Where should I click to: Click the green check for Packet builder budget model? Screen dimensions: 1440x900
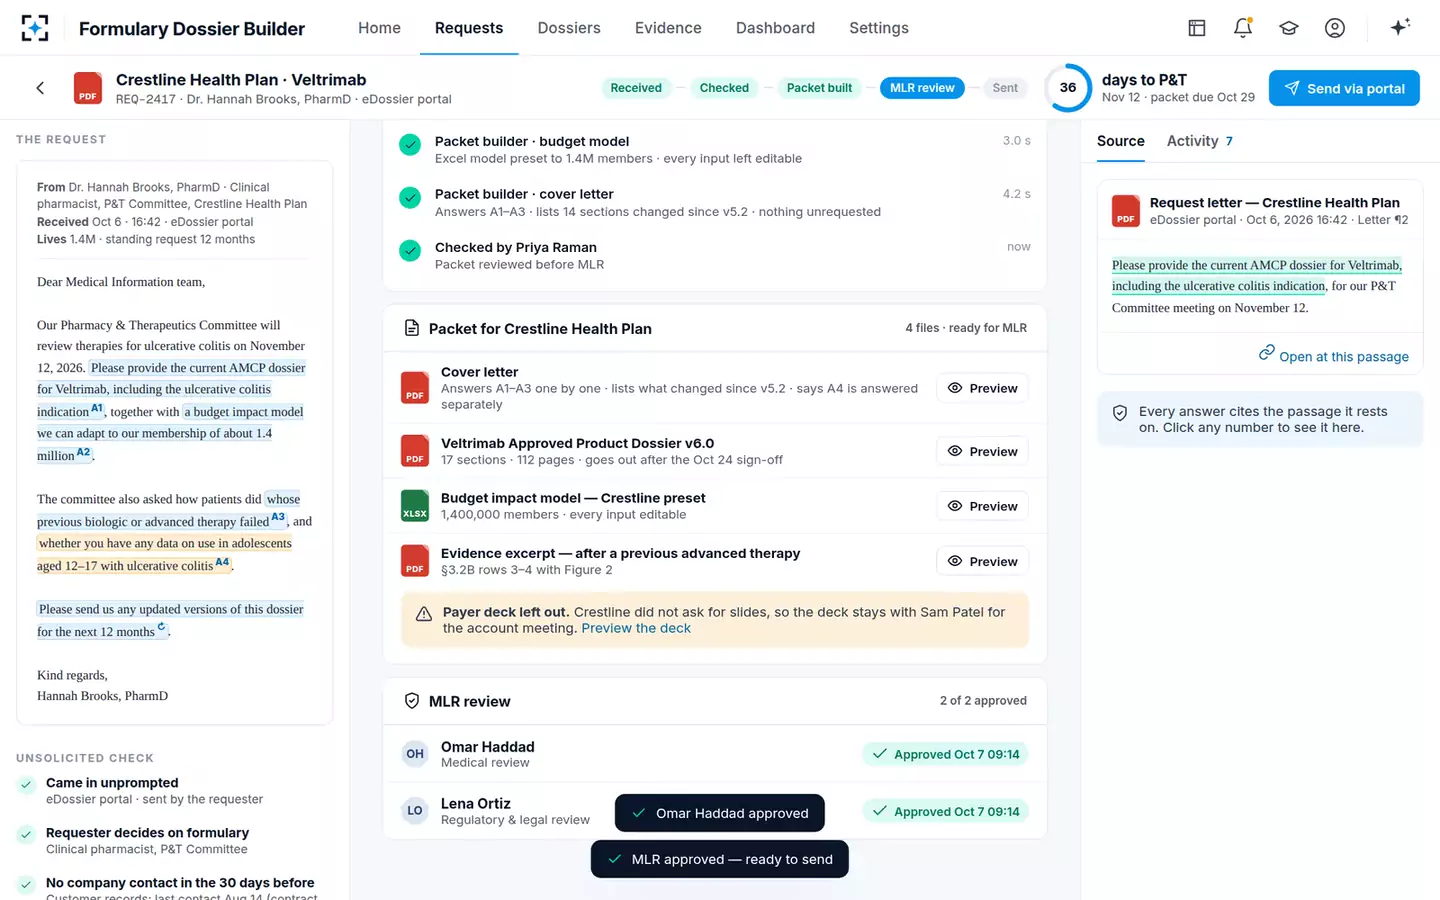(x=410, y=145)
